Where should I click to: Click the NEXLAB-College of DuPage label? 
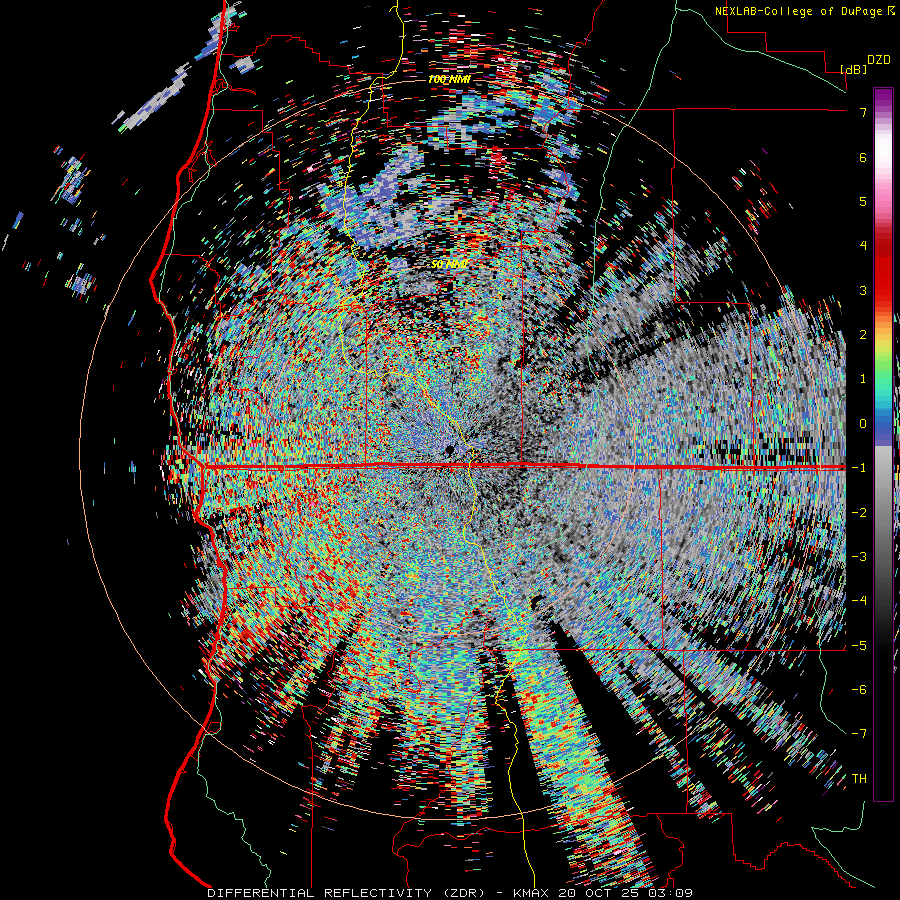(x=798, y=11)
